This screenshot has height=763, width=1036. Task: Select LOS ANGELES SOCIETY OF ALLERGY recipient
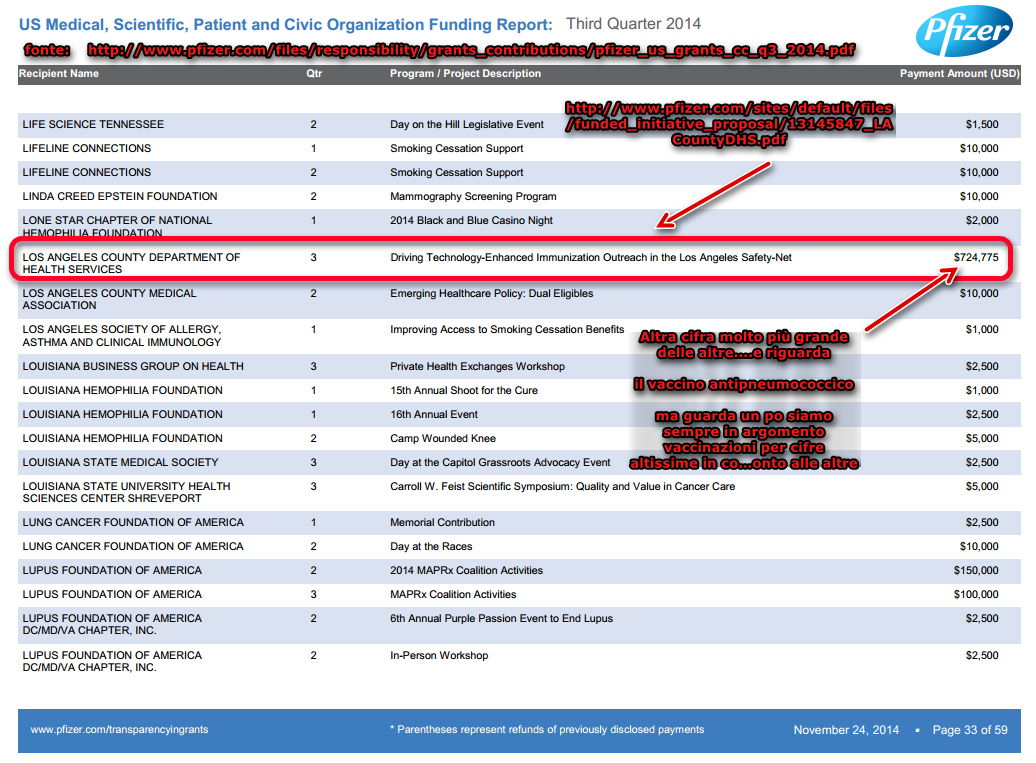click(x=122, y=336)
